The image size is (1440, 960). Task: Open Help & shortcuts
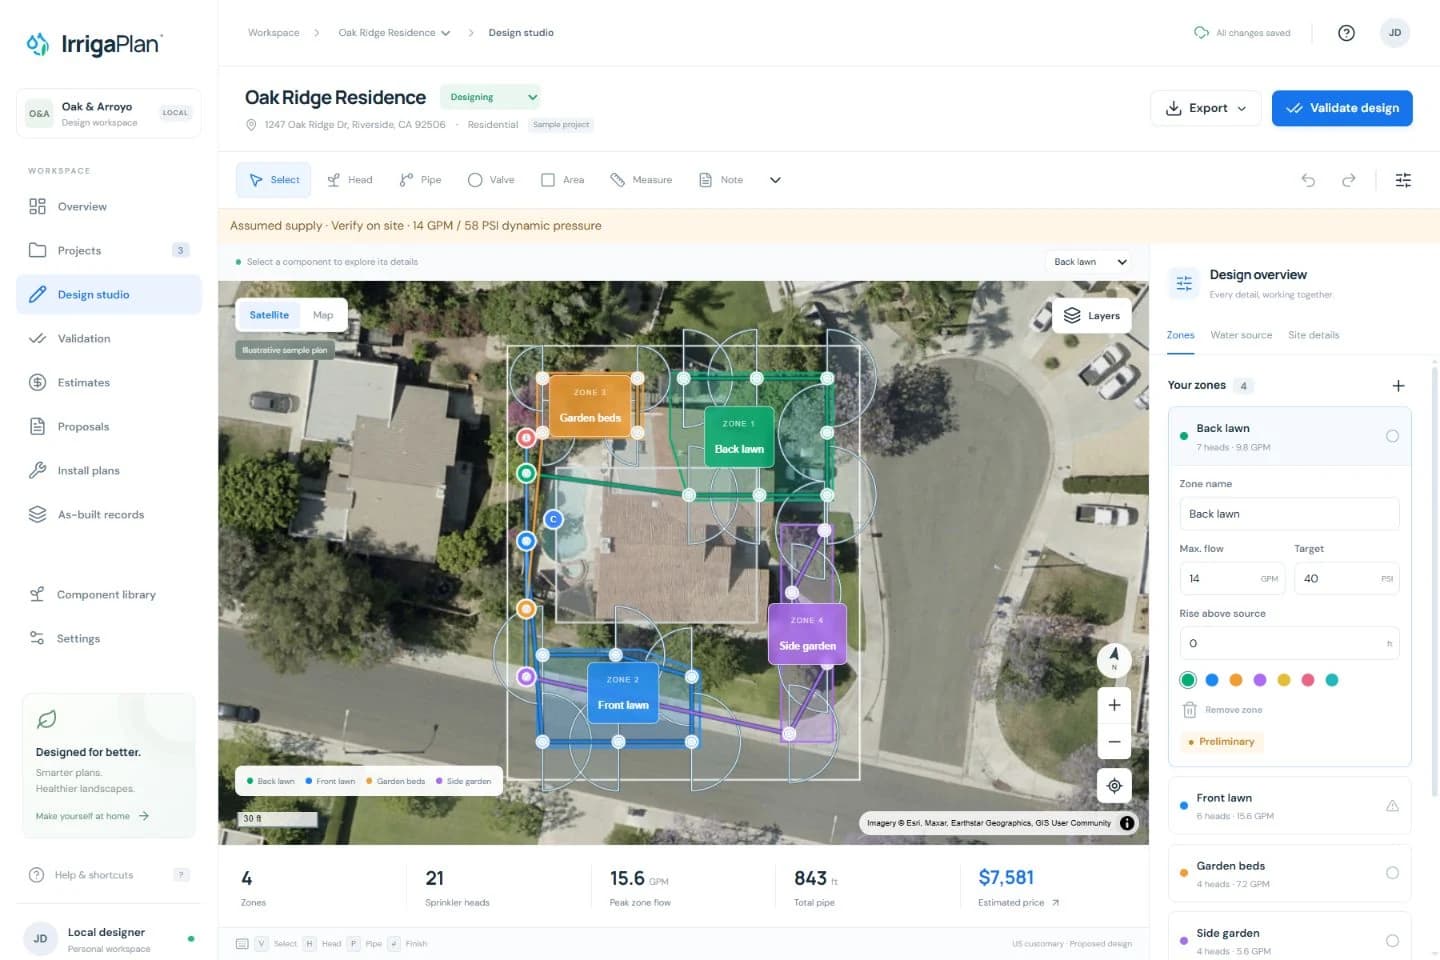108,875
